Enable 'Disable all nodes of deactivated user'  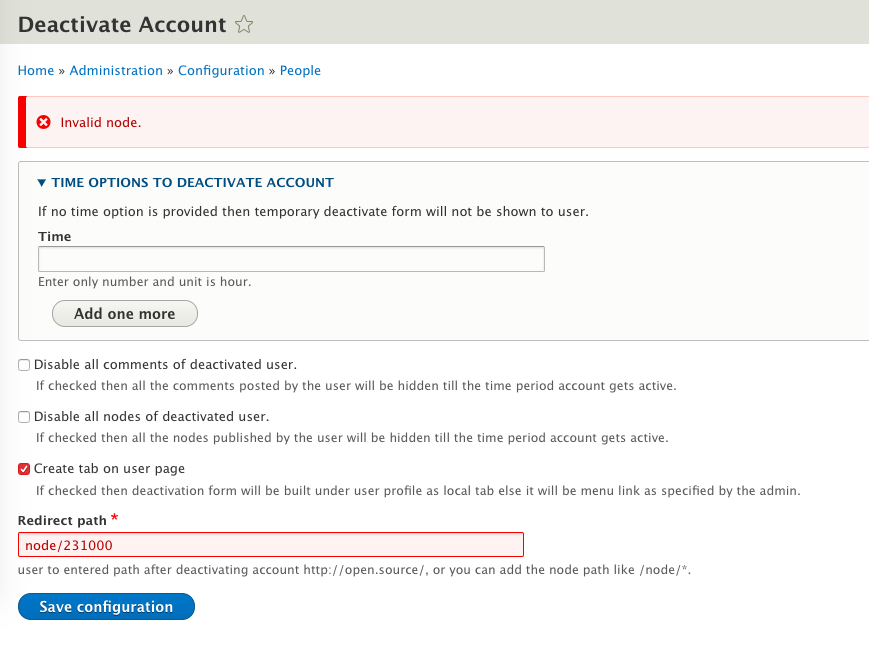click(23, 416)
